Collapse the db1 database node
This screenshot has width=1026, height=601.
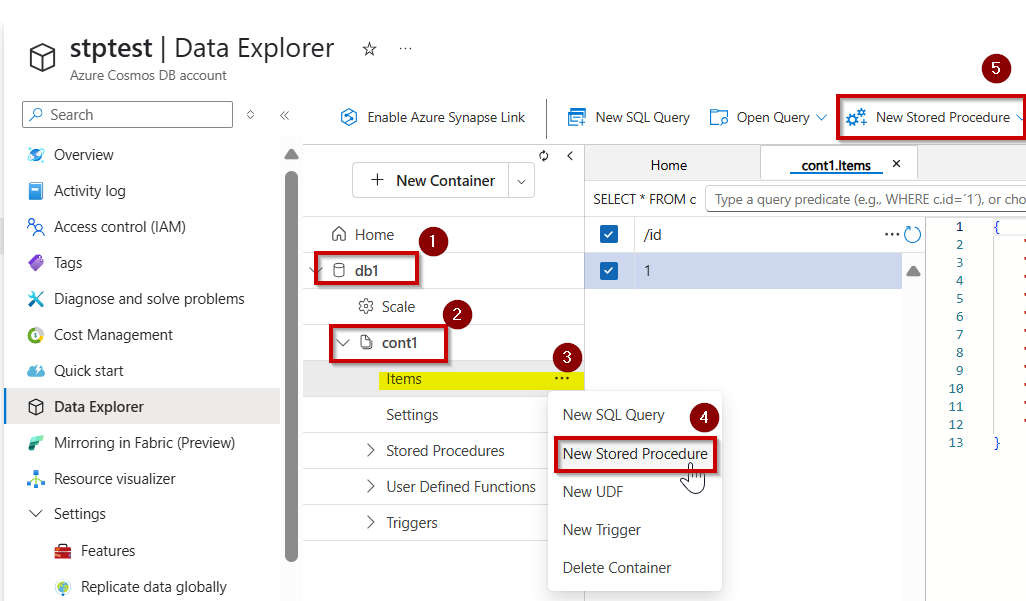pos(315,270)
